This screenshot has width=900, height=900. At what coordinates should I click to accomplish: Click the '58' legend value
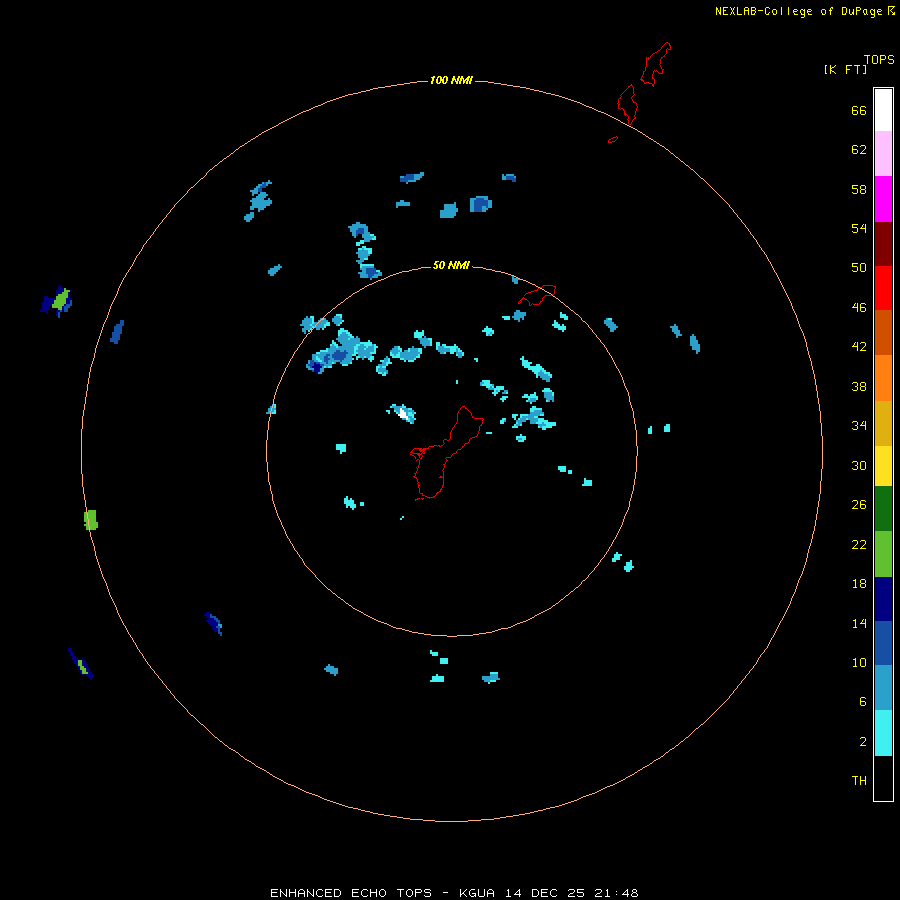(x=859, y=189)
